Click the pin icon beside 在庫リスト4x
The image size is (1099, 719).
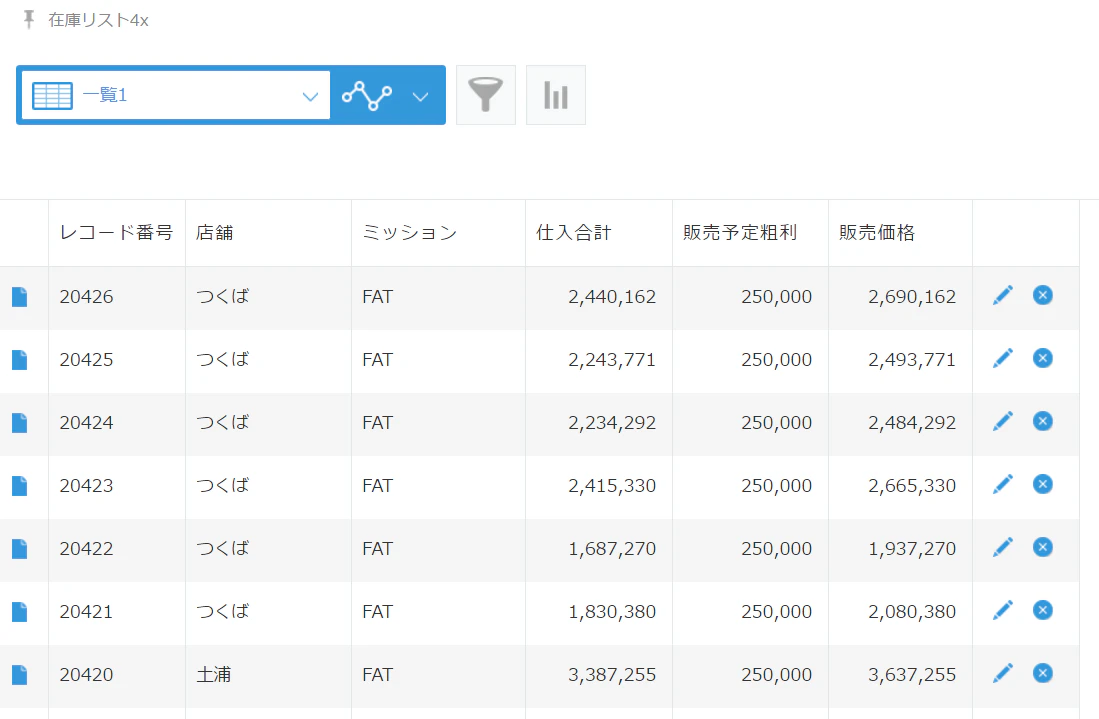point(29,20)
